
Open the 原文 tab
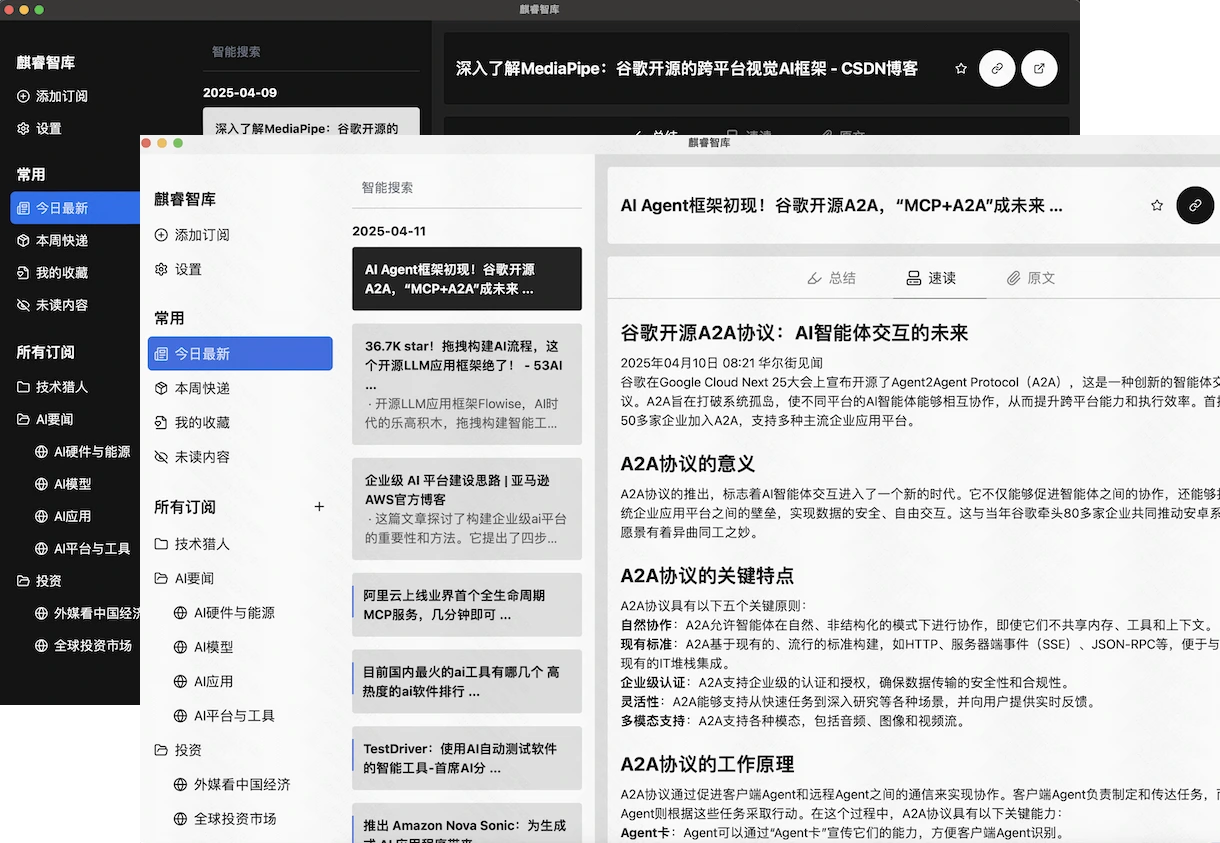point(1031,278)
